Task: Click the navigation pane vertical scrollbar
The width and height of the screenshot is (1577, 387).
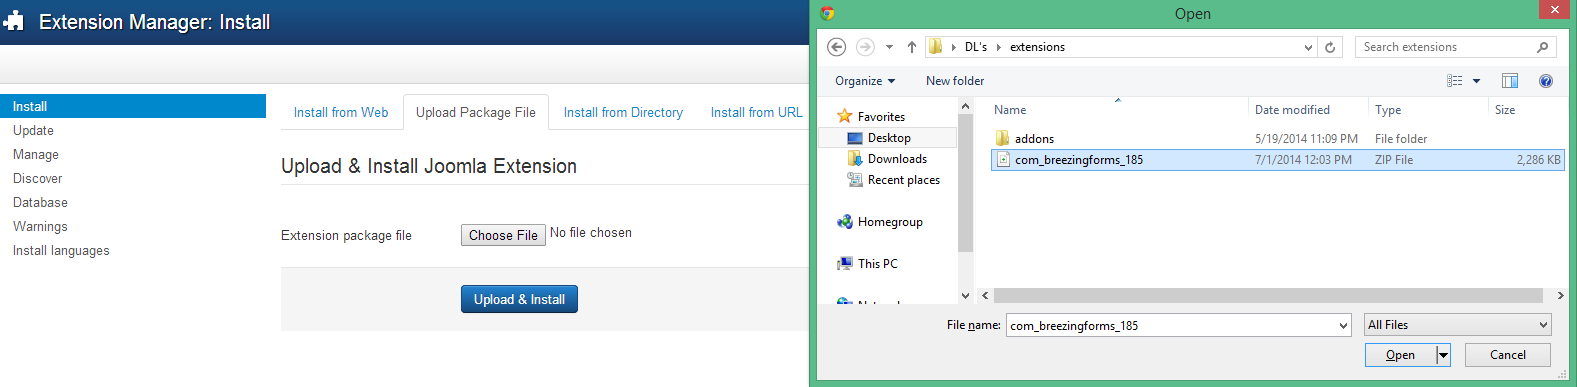Action: (x=965, y=182)
